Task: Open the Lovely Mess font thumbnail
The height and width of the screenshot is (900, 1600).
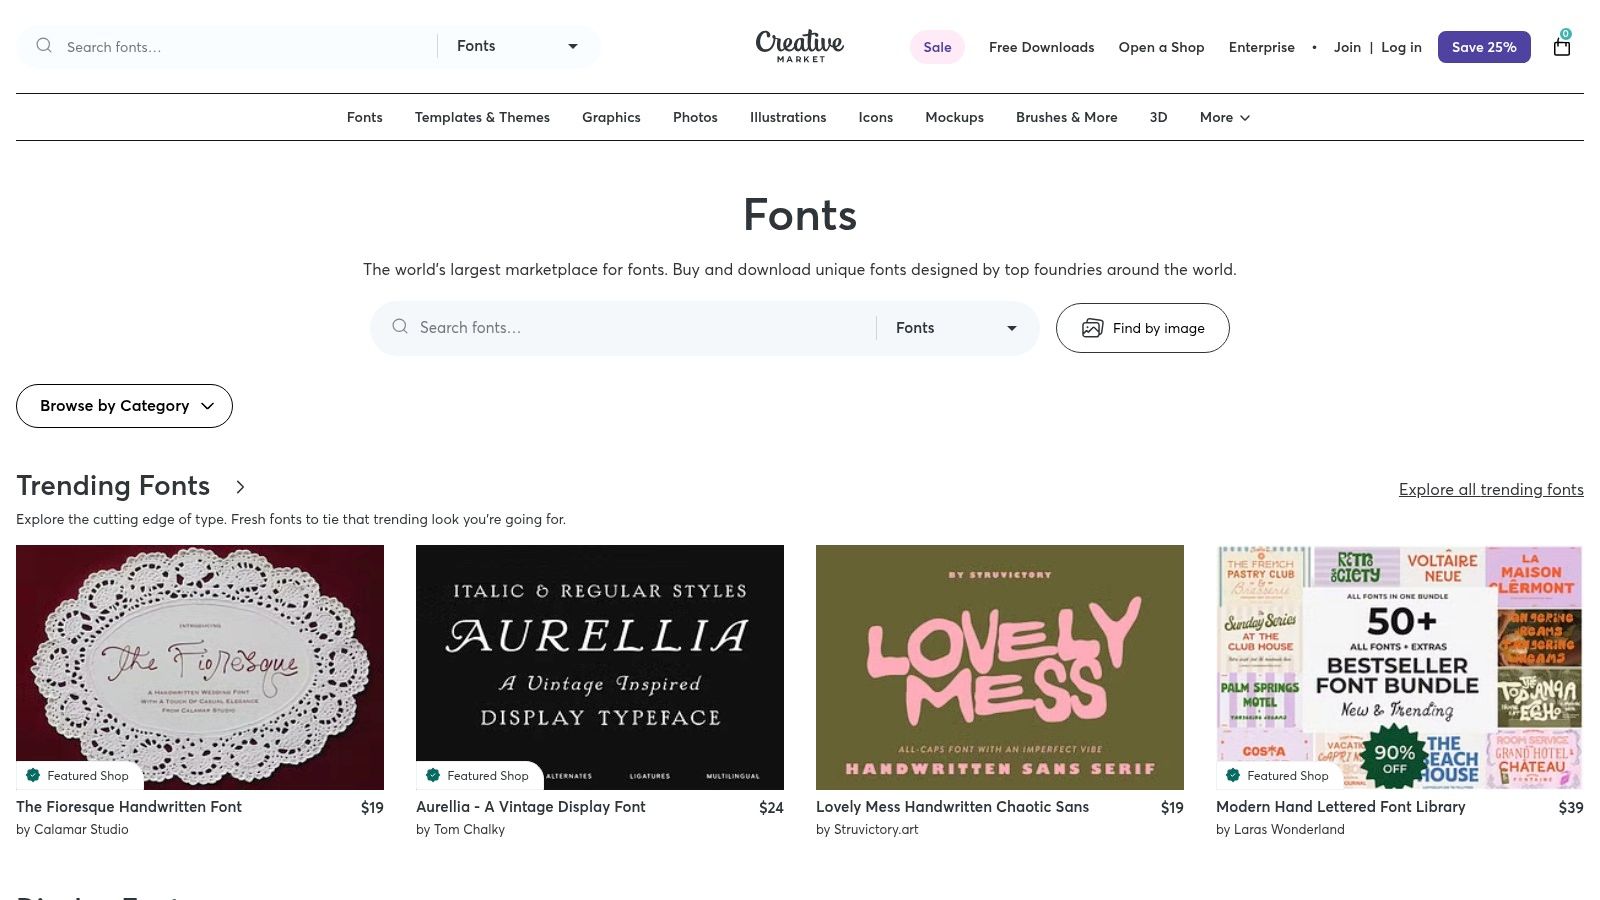Action: [999, 667]
